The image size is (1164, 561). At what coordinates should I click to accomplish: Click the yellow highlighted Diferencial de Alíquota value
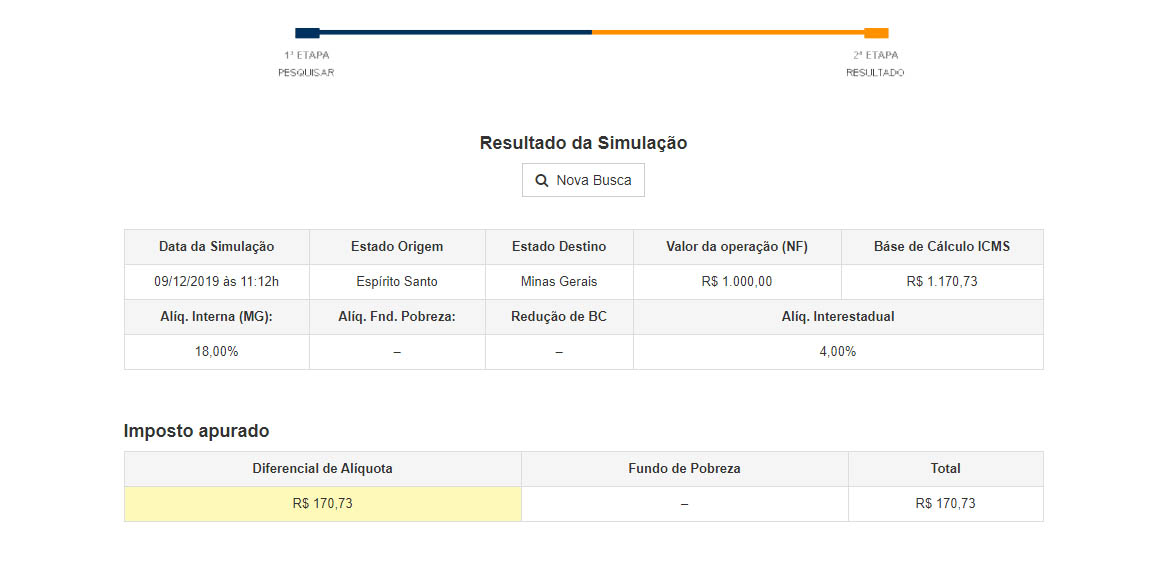pos(322,504)
